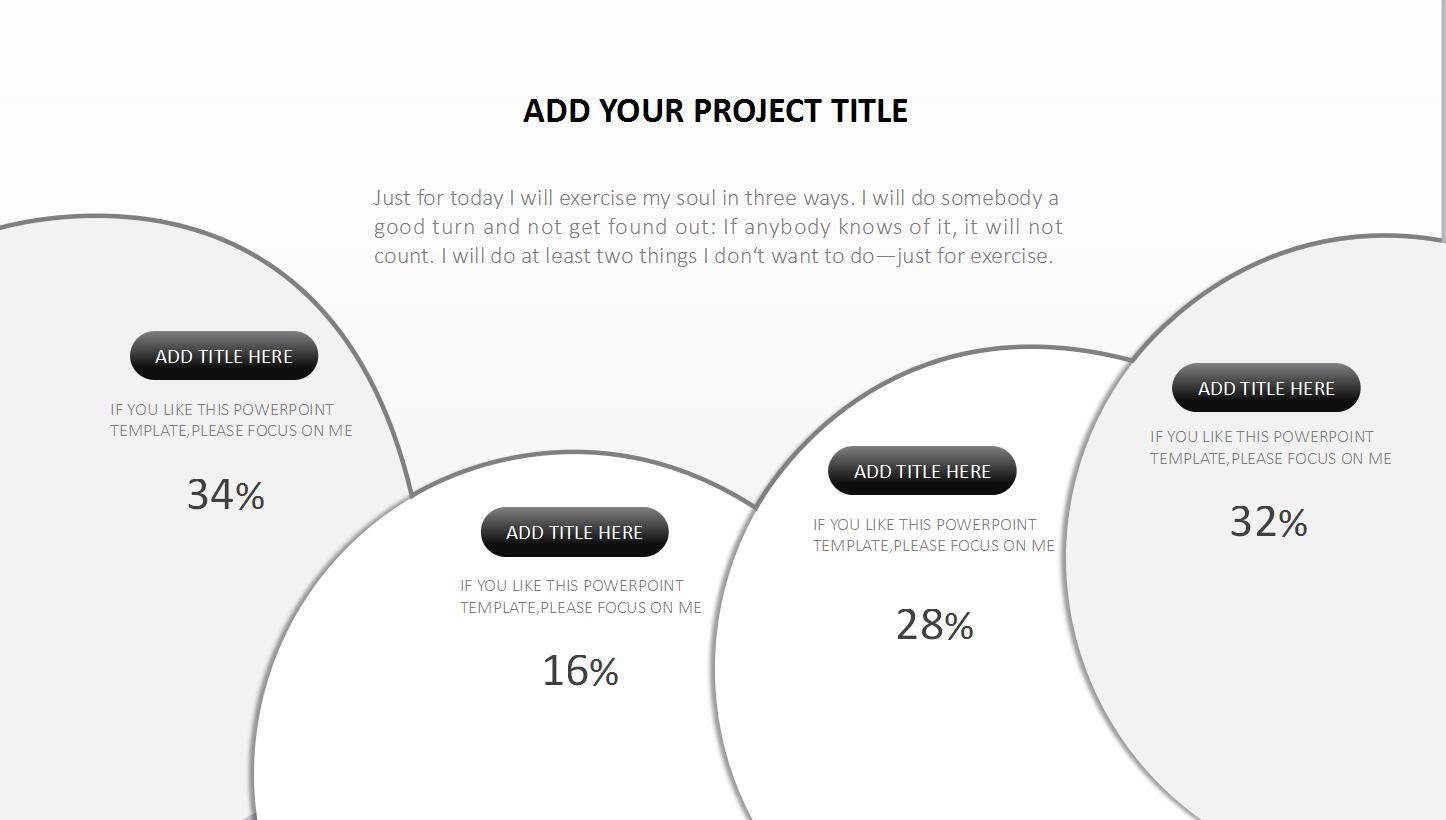Click the line ending 'just for exercise.'
This screenshot has width=1446, height=820.
click(713, 256)
